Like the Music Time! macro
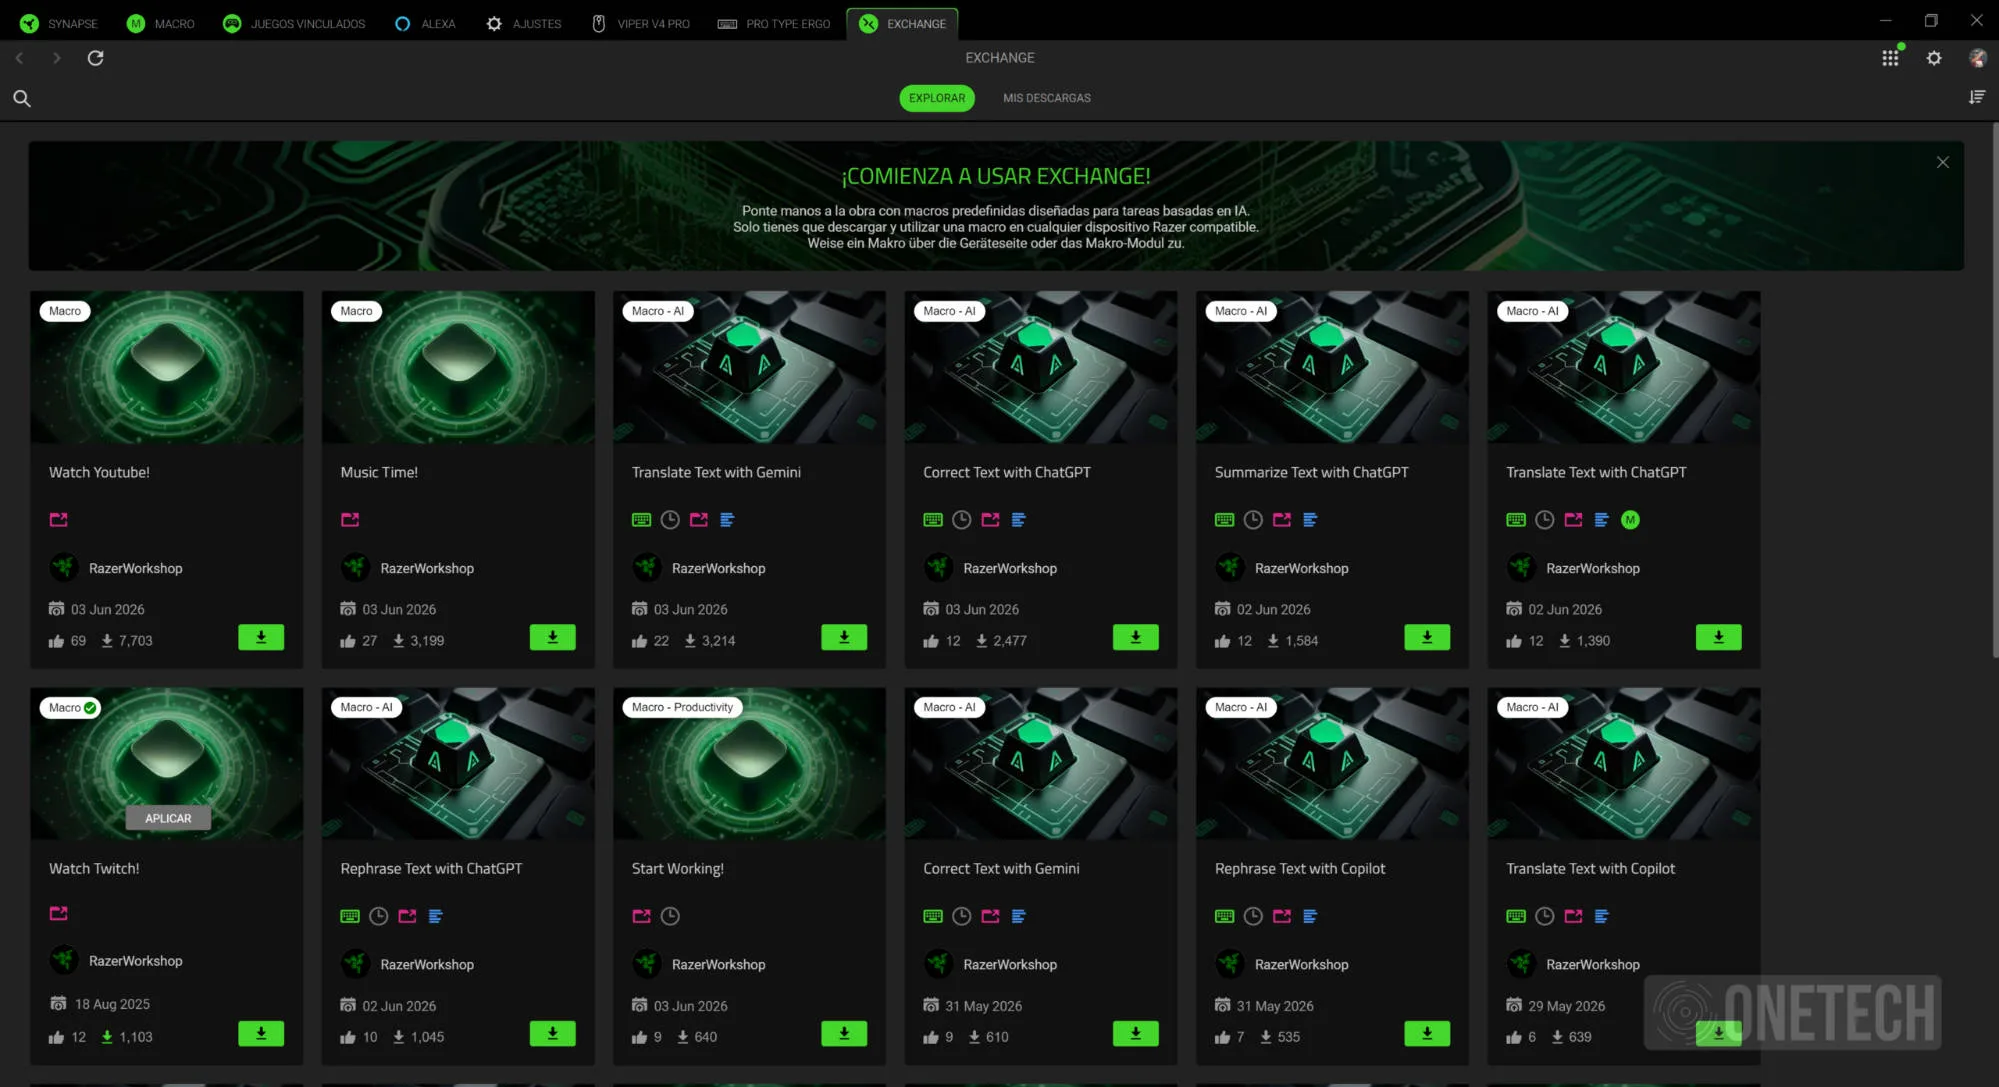 [x=348, y=641]
